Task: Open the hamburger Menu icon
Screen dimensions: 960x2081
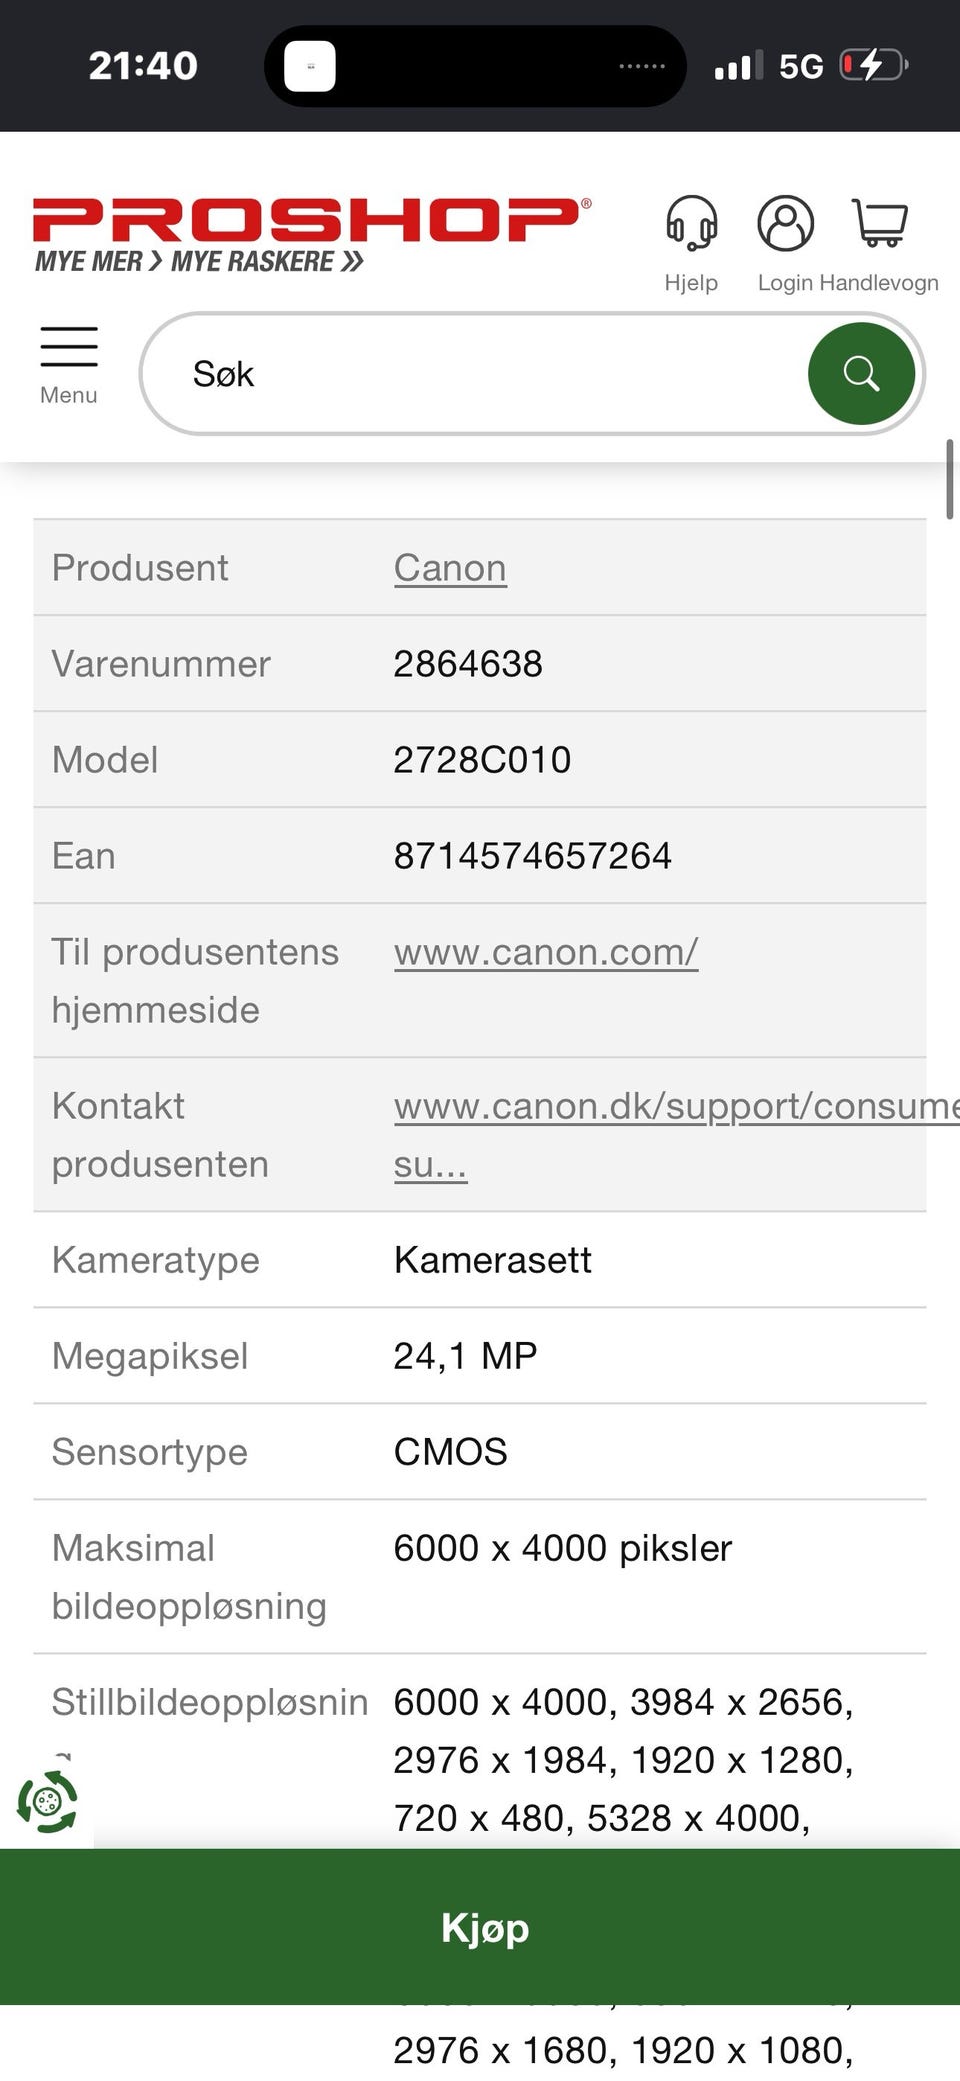Action: [x=69, y=365]
